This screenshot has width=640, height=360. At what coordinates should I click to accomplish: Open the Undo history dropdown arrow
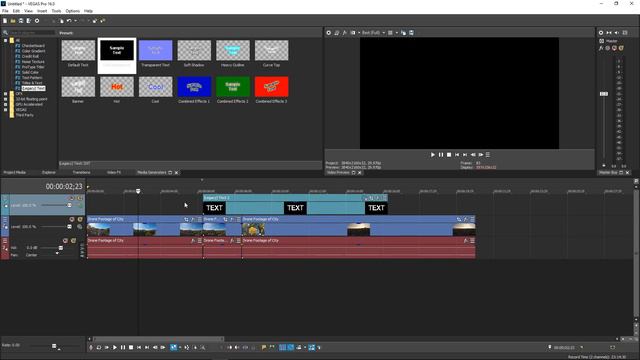(x=75, y=21)
